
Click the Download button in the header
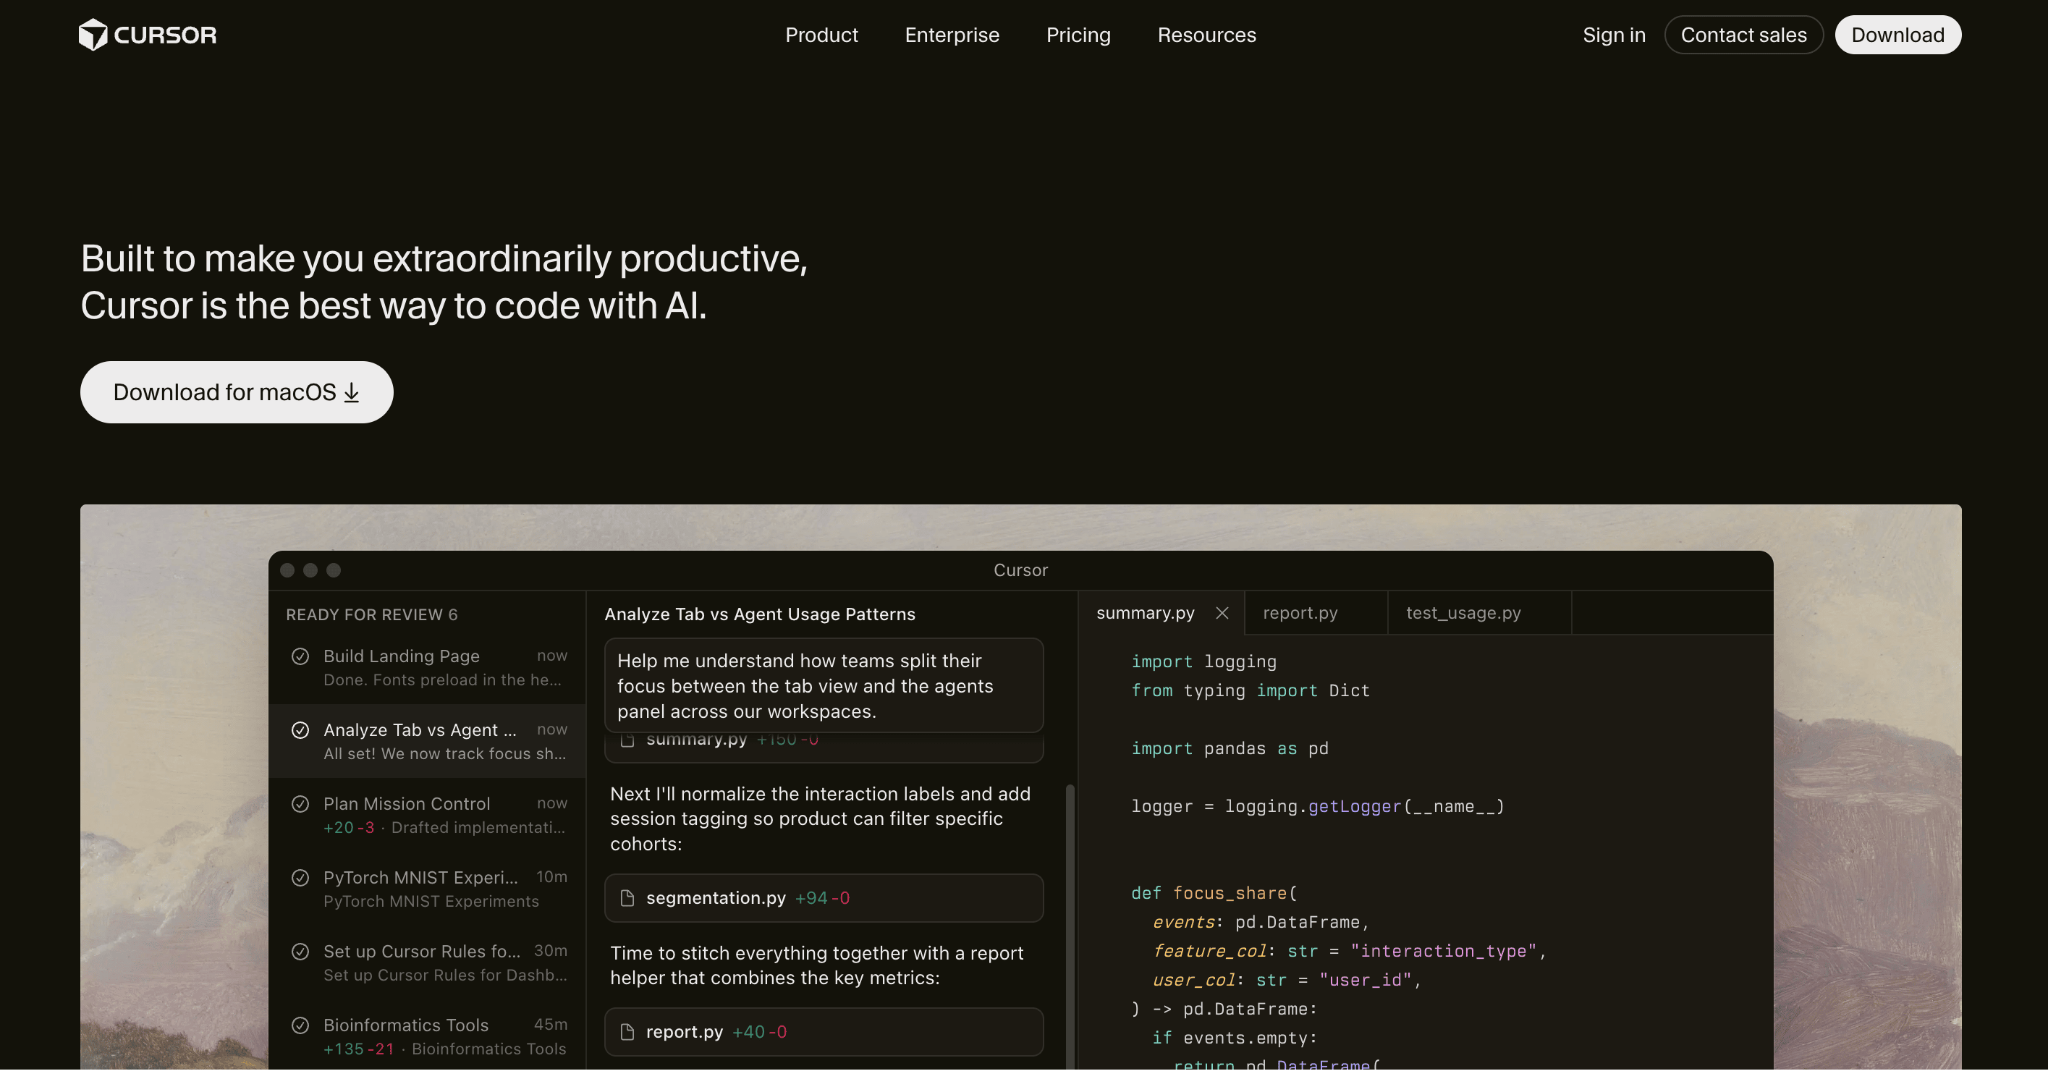(1897, 34)
